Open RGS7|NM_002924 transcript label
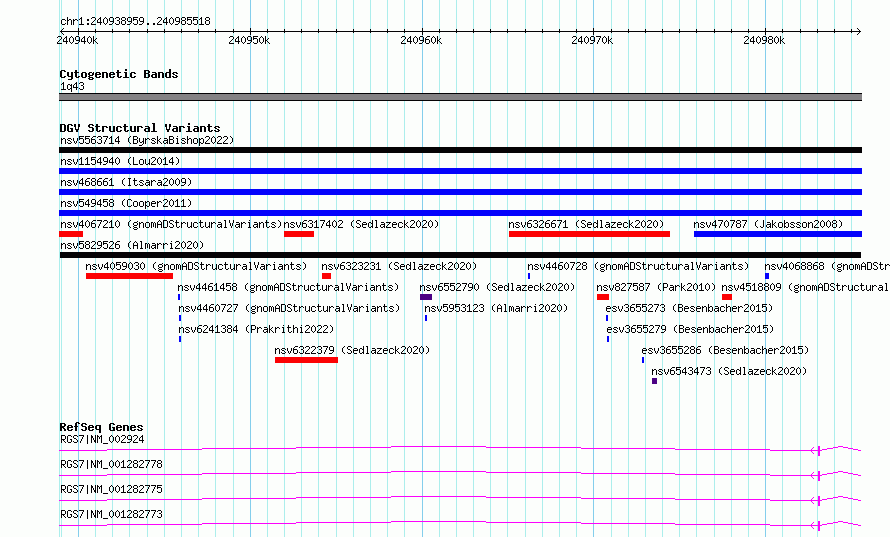This screenshot has width=890, height=537. point(102,439)
